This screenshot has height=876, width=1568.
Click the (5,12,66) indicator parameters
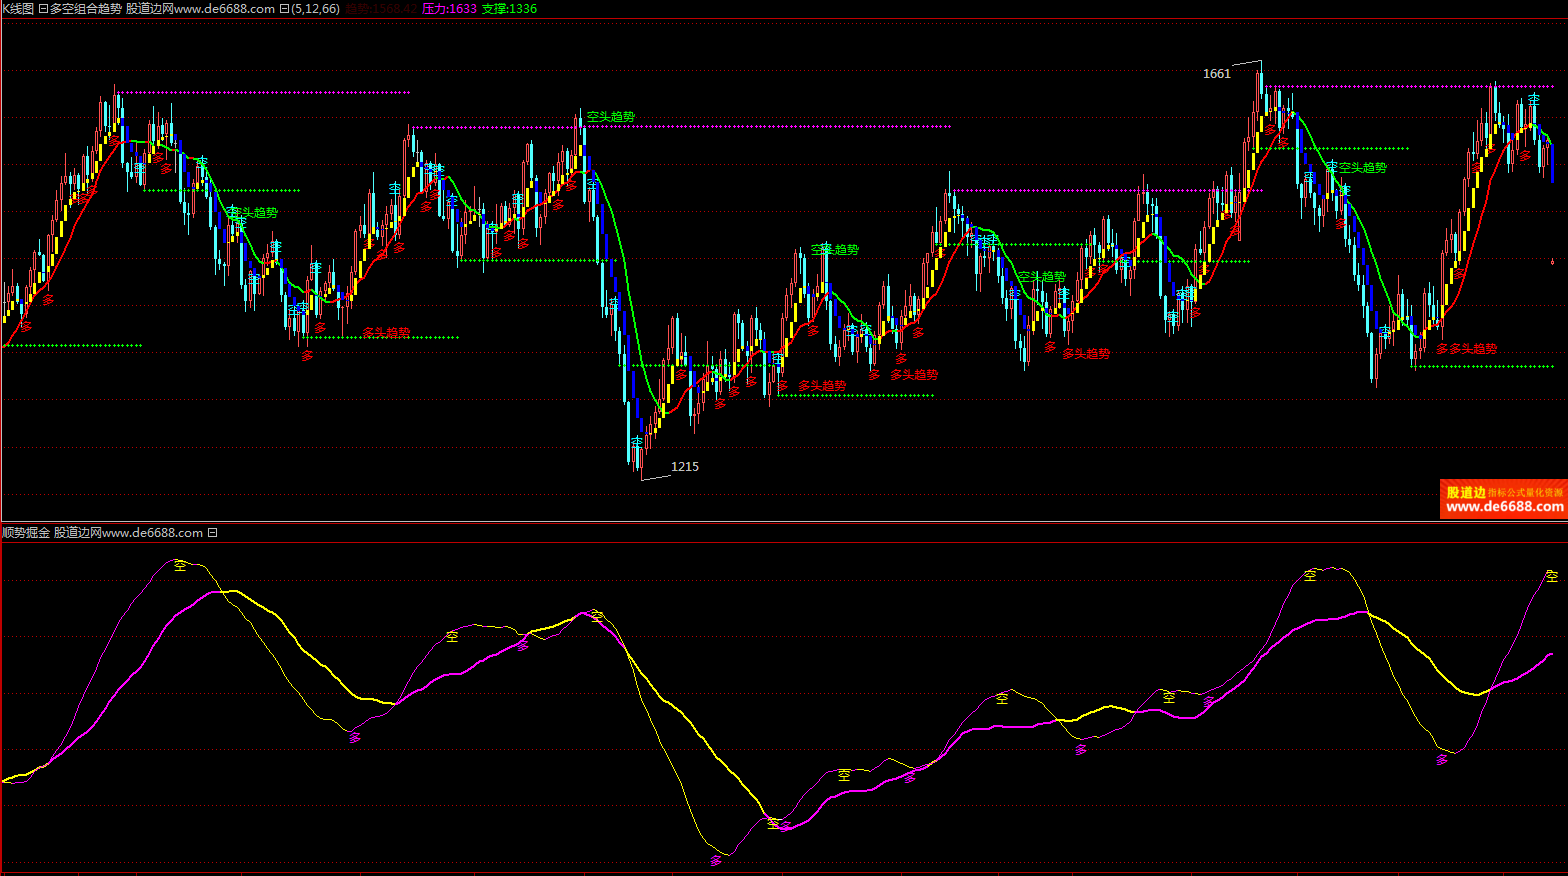click(316, 9)
